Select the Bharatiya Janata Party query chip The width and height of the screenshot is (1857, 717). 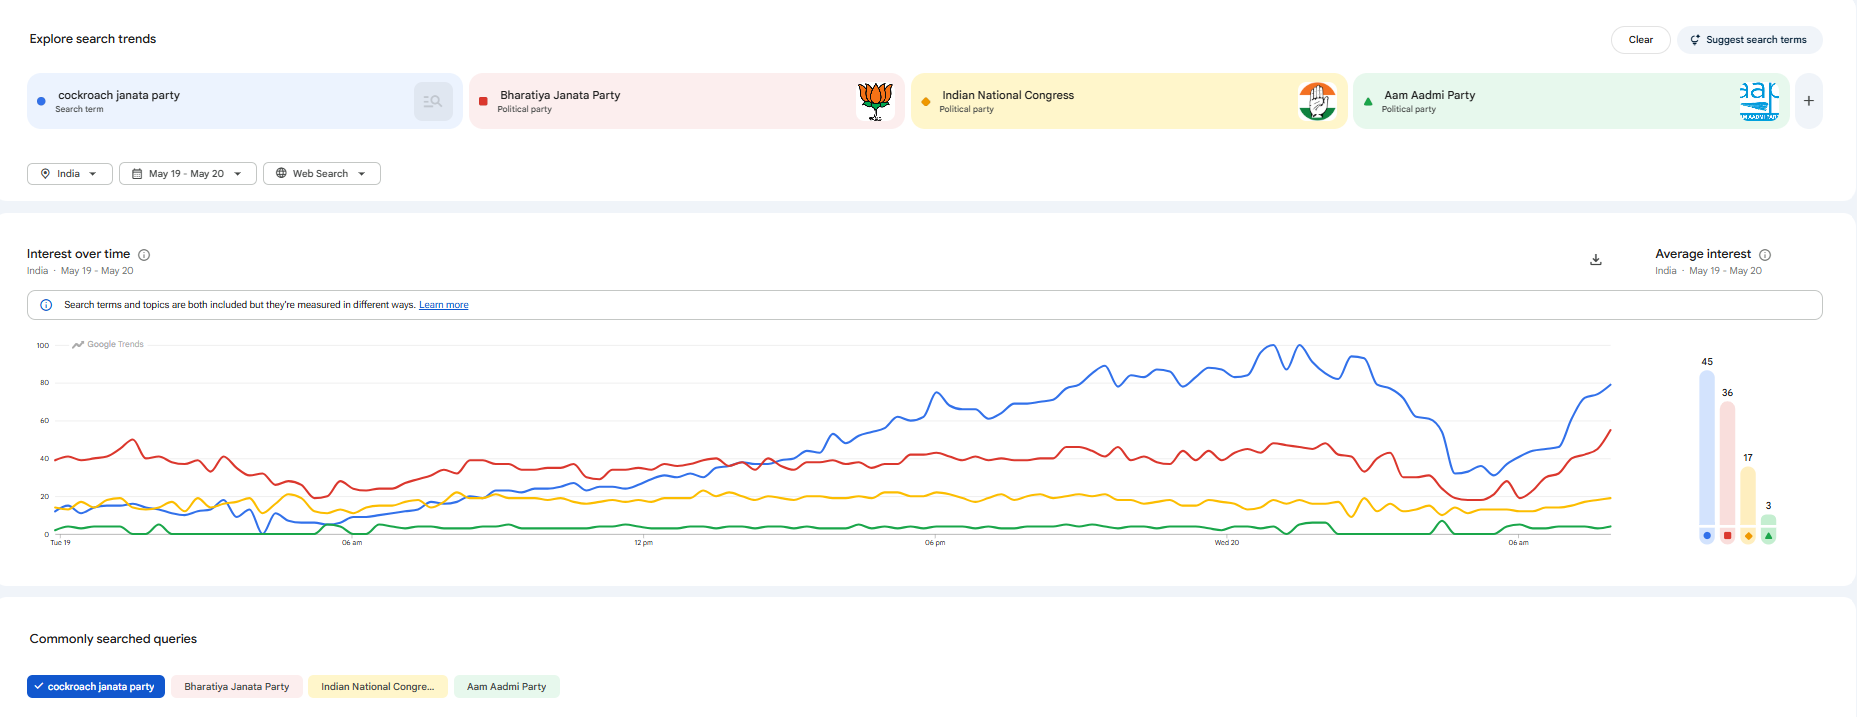tap(236, 687)
